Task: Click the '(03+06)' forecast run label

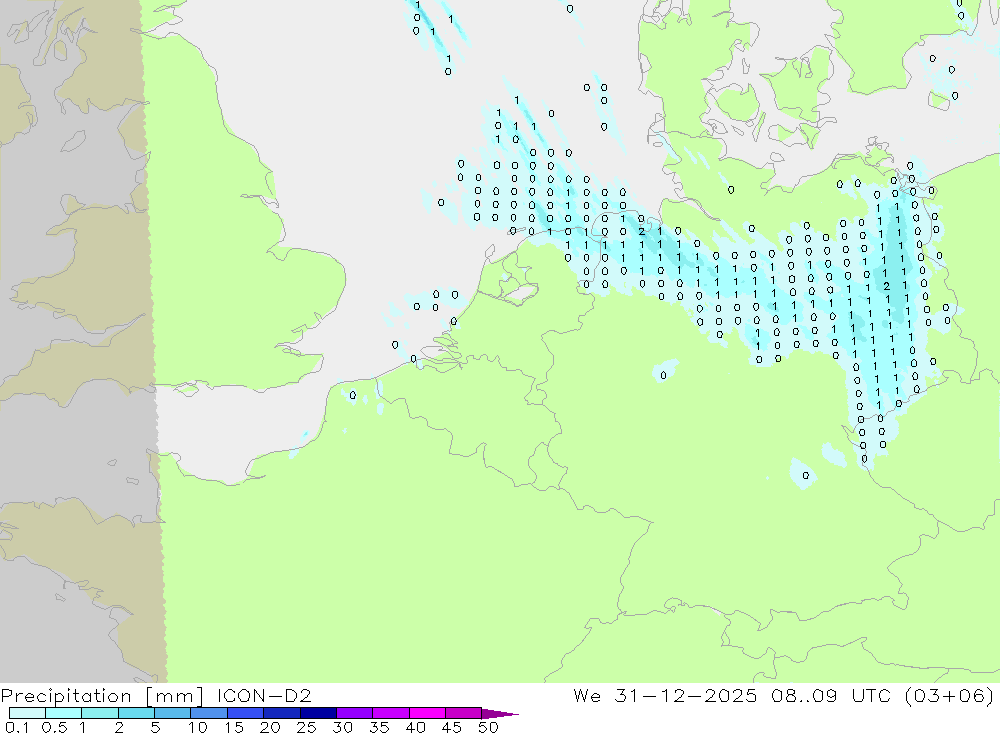Action: pos(949,695)
